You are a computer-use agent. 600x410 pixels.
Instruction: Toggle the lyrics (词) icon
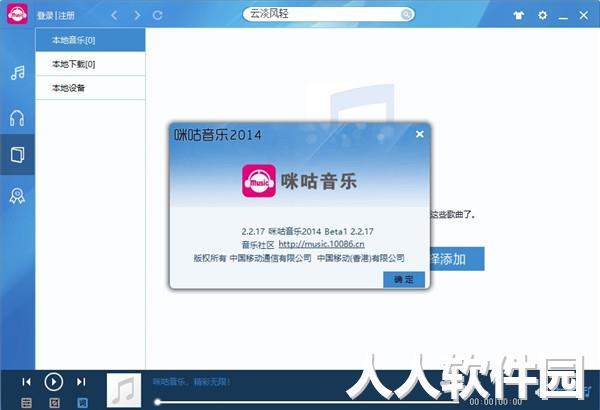click(82, 403)
